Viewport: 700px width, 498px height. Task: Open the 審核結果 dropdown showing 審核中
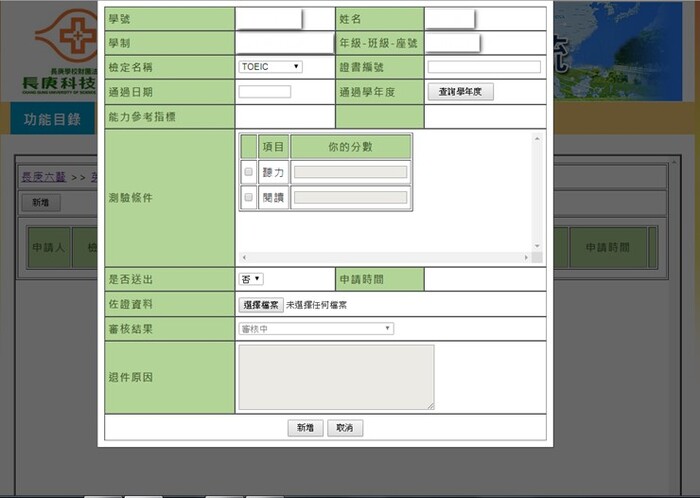point(316,328)
